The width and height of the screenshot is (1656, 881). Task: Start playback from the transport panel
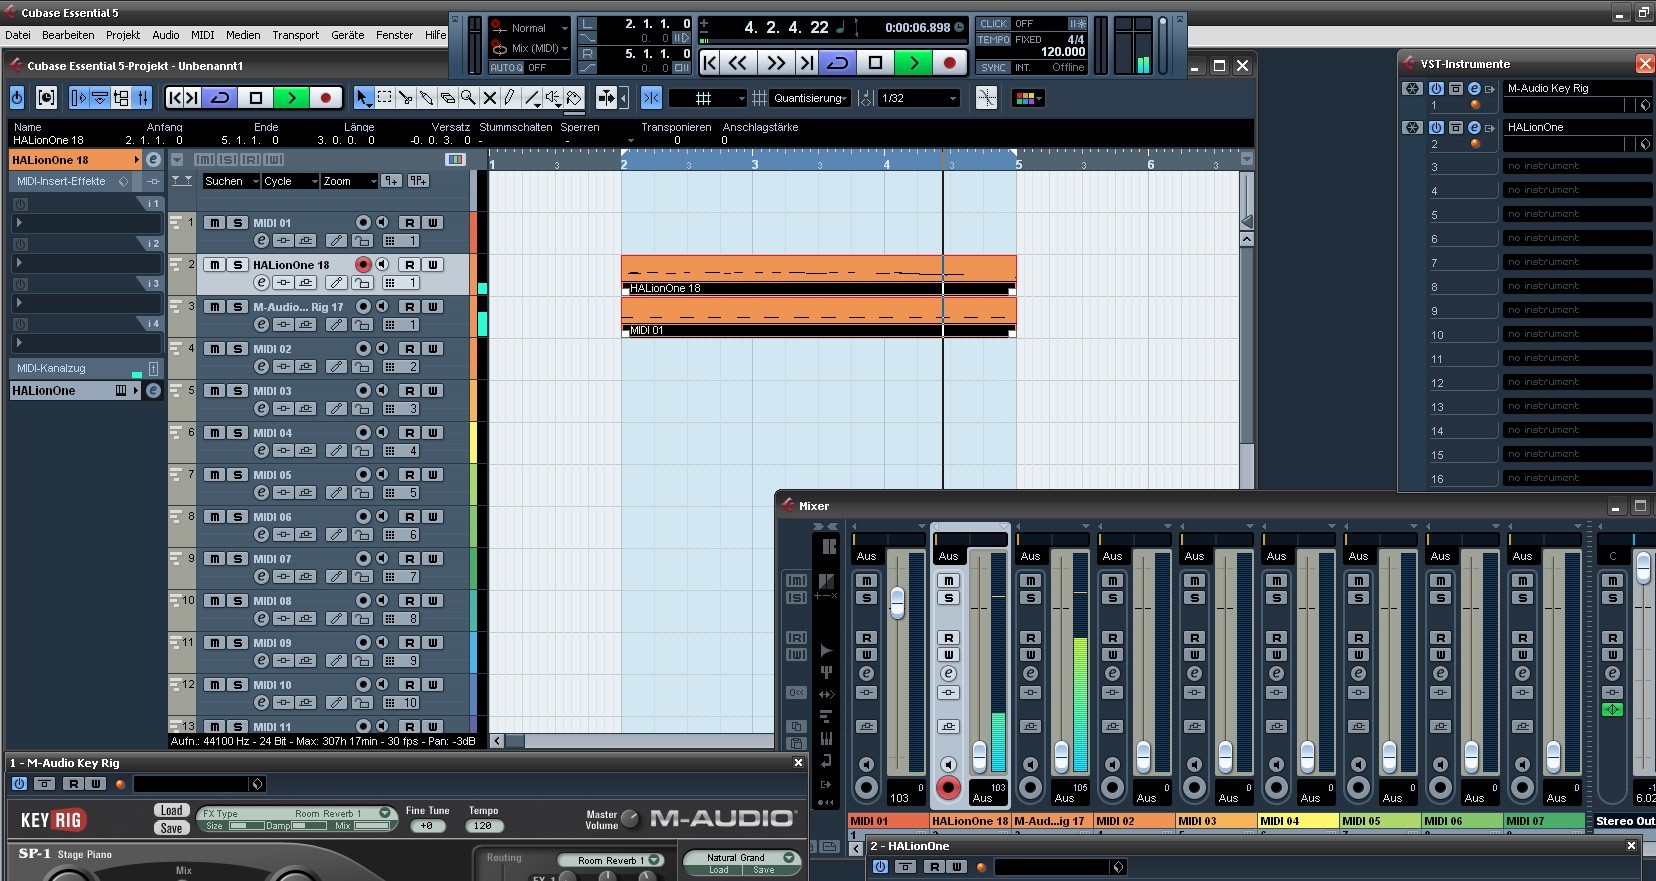tap(913, 63)
